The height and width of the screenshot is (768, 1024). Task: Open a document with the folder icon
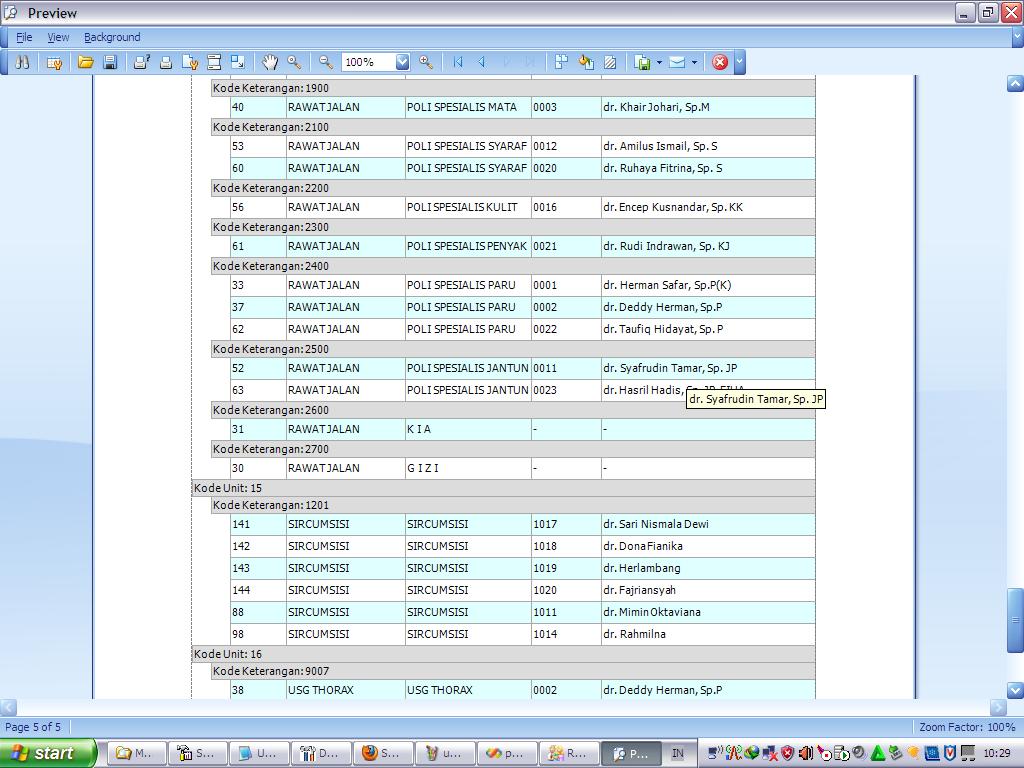click(x=86, y=62)
